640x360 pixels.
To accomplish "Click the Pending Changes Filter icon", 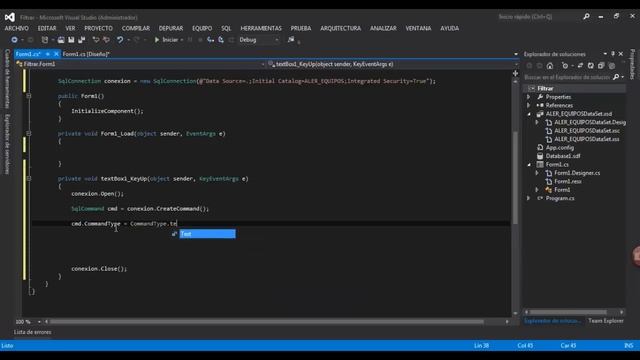I will (x=565, y=66).
